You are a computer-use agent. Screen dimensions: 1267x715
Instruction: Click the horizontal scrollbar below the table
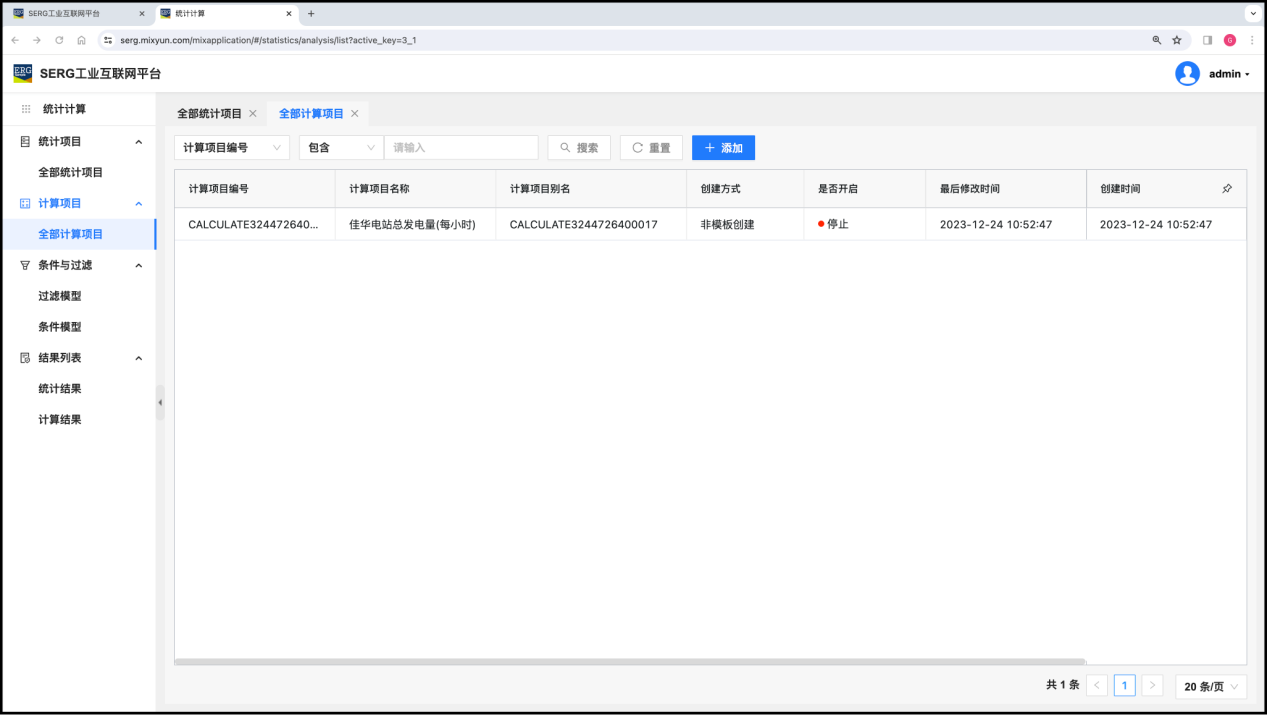(630, 661)
